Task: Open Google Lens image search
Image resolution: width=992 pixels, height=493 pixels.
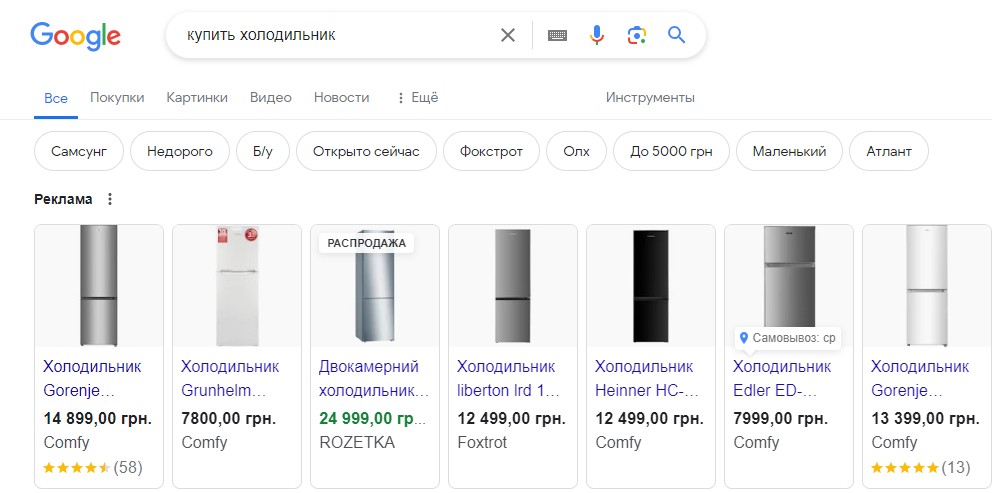Action: coord(637,35)
